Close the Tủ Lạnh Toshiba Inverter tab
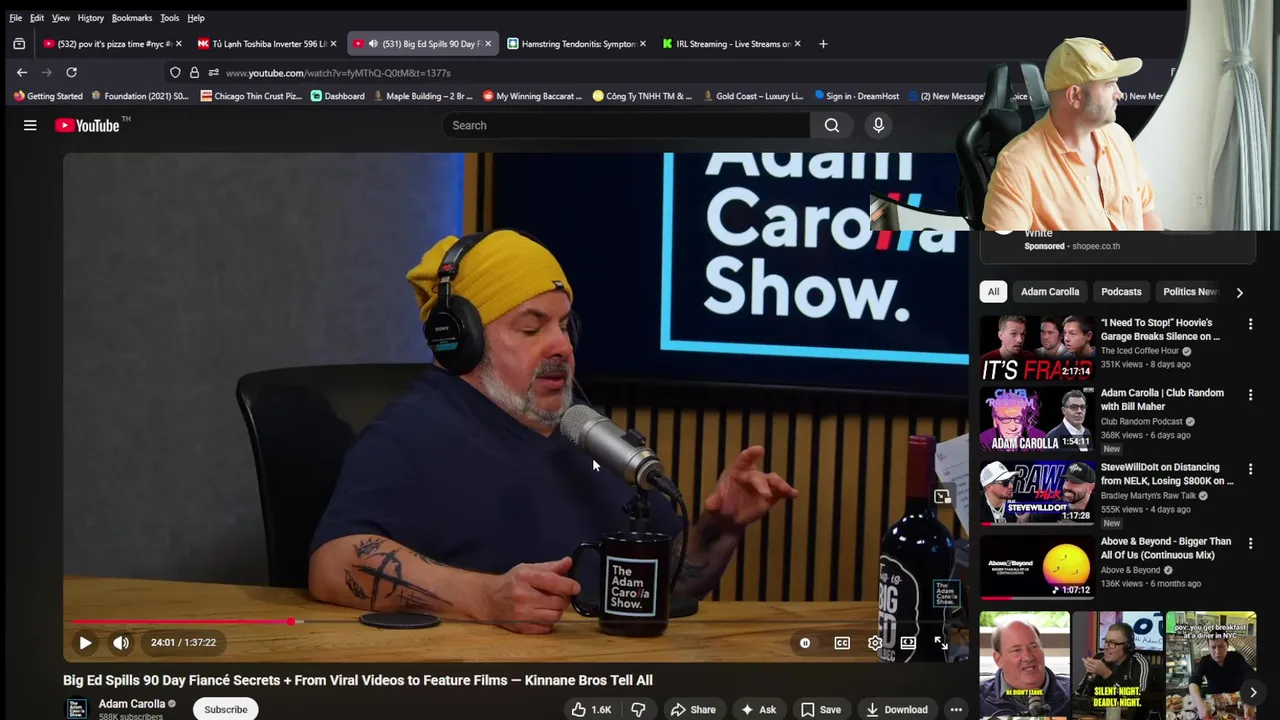The height and width of the screenshot is (720, 1280). pyautogui.click(x=333, y=44)
